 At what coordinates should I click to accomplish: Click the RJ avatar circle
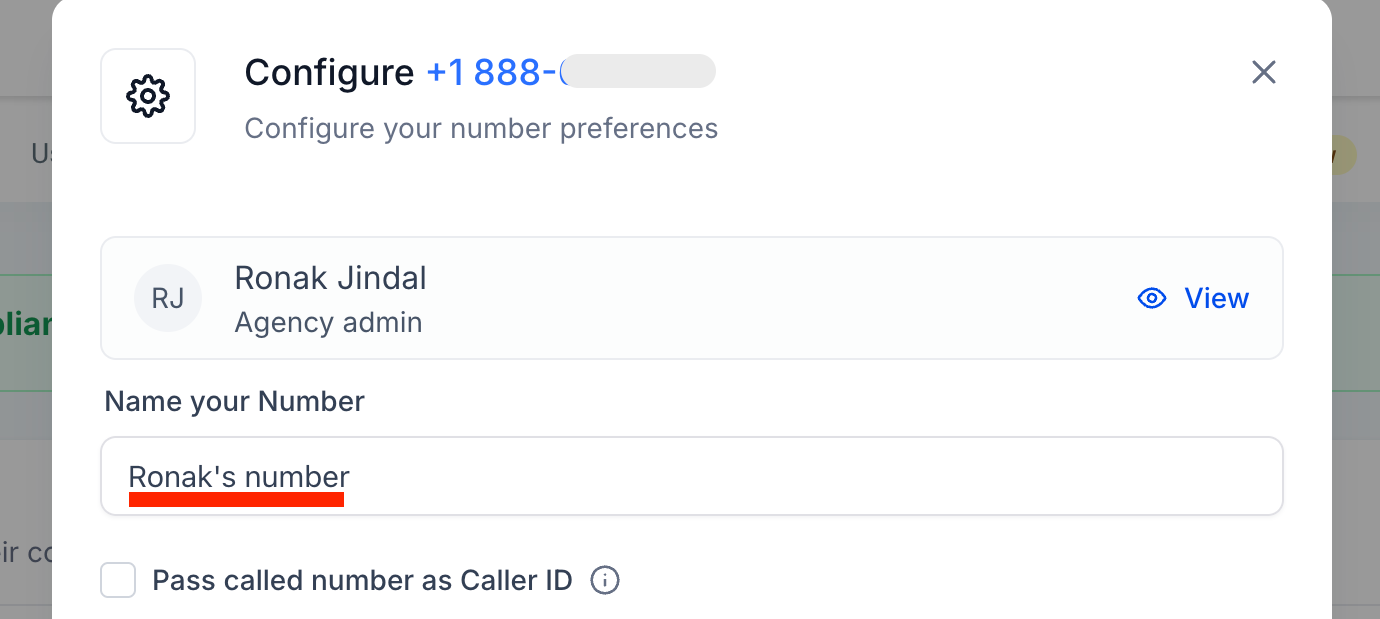pyautogui.click(x=168, y=298)
